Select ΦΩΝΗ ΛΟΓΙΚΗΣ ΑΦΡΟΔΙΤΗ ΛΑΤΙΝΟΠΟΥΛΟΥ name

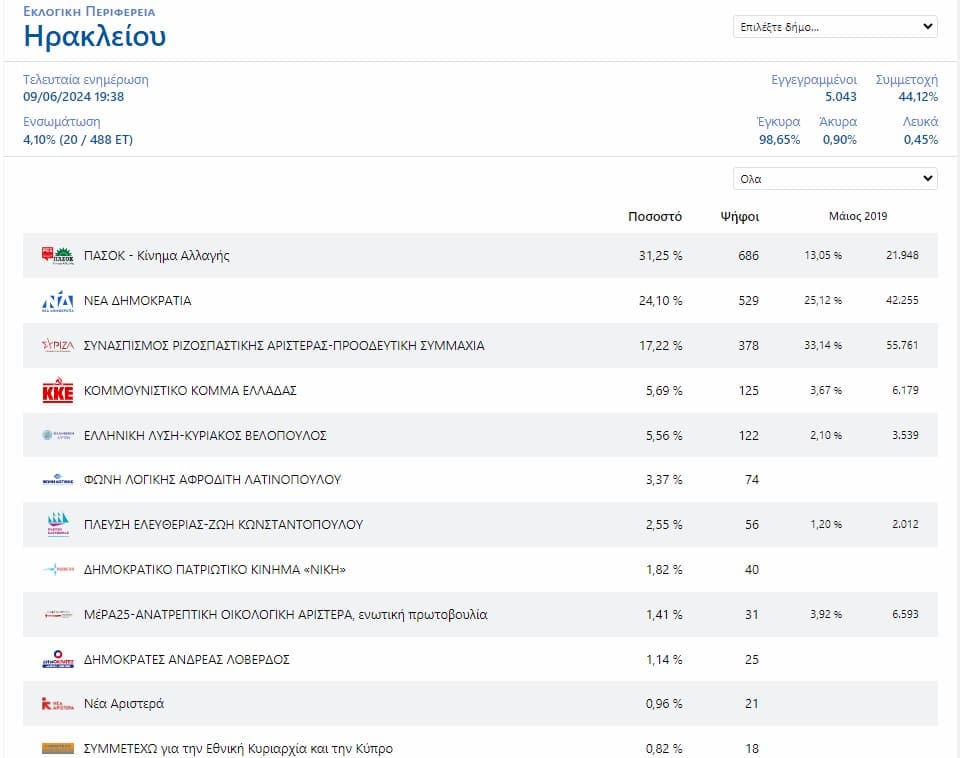coord(212,479)
